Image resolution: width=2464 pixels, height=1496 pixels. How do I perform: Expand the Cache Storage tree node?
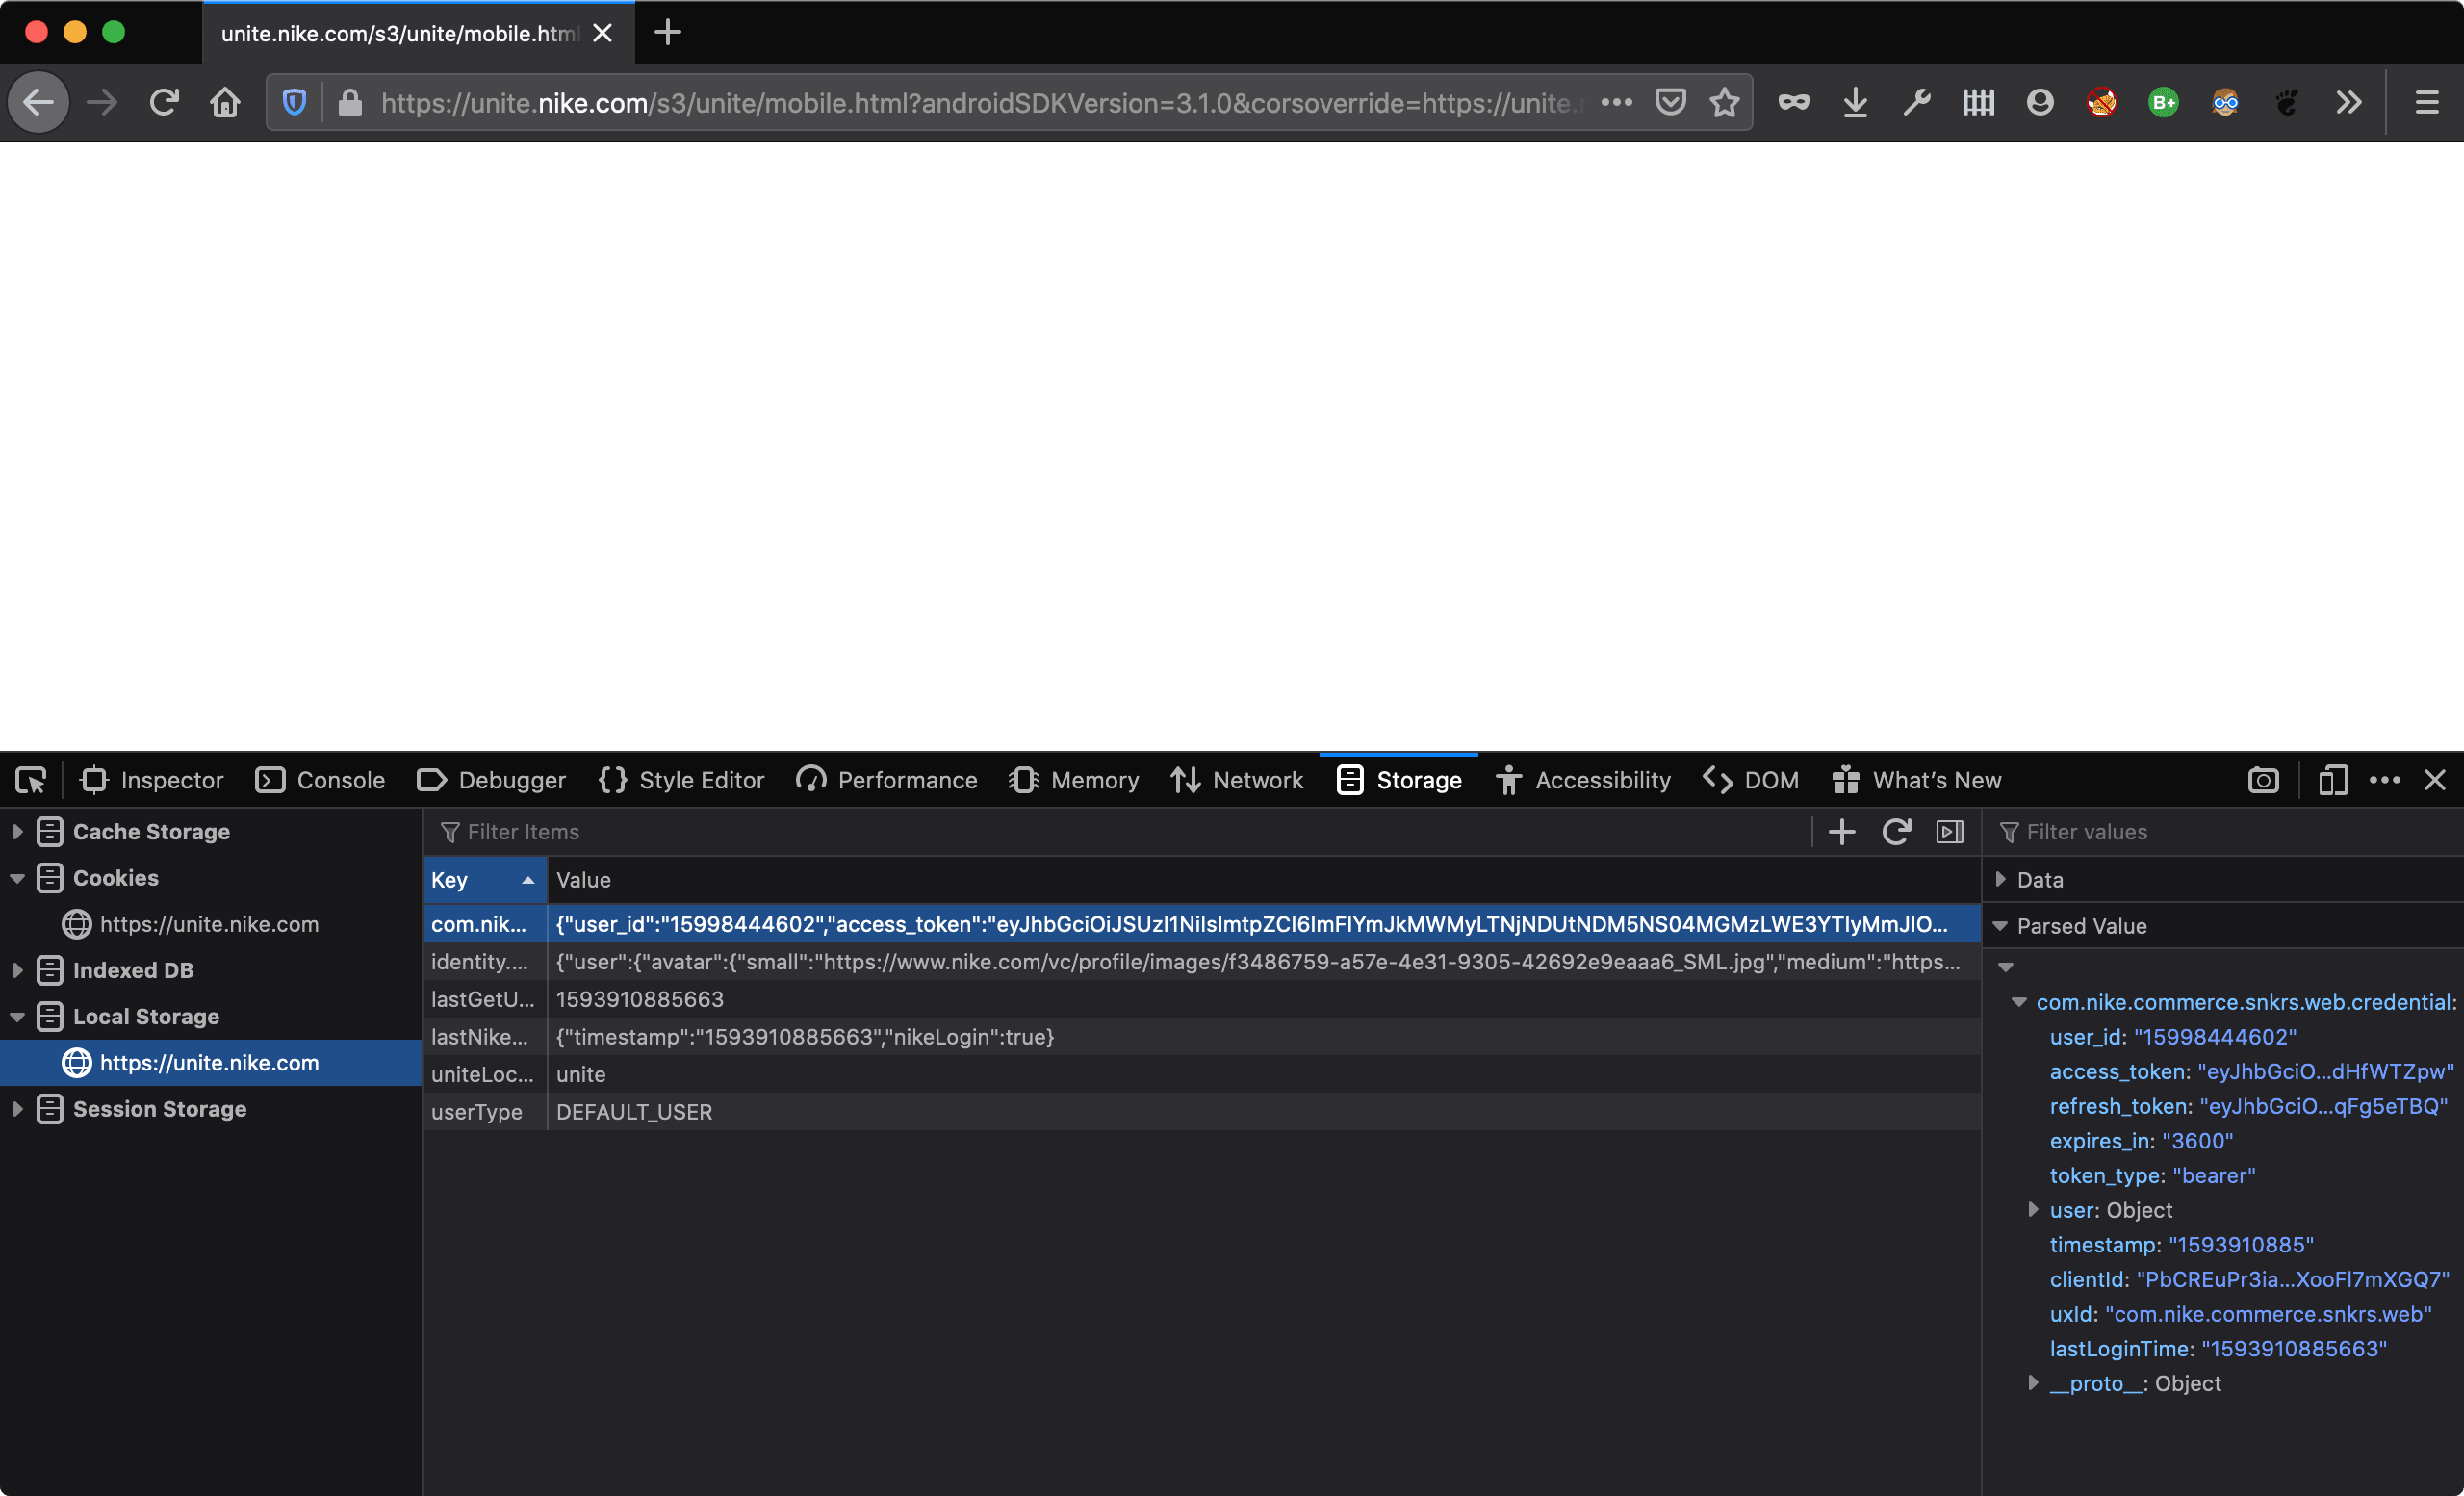click(17, 832)
